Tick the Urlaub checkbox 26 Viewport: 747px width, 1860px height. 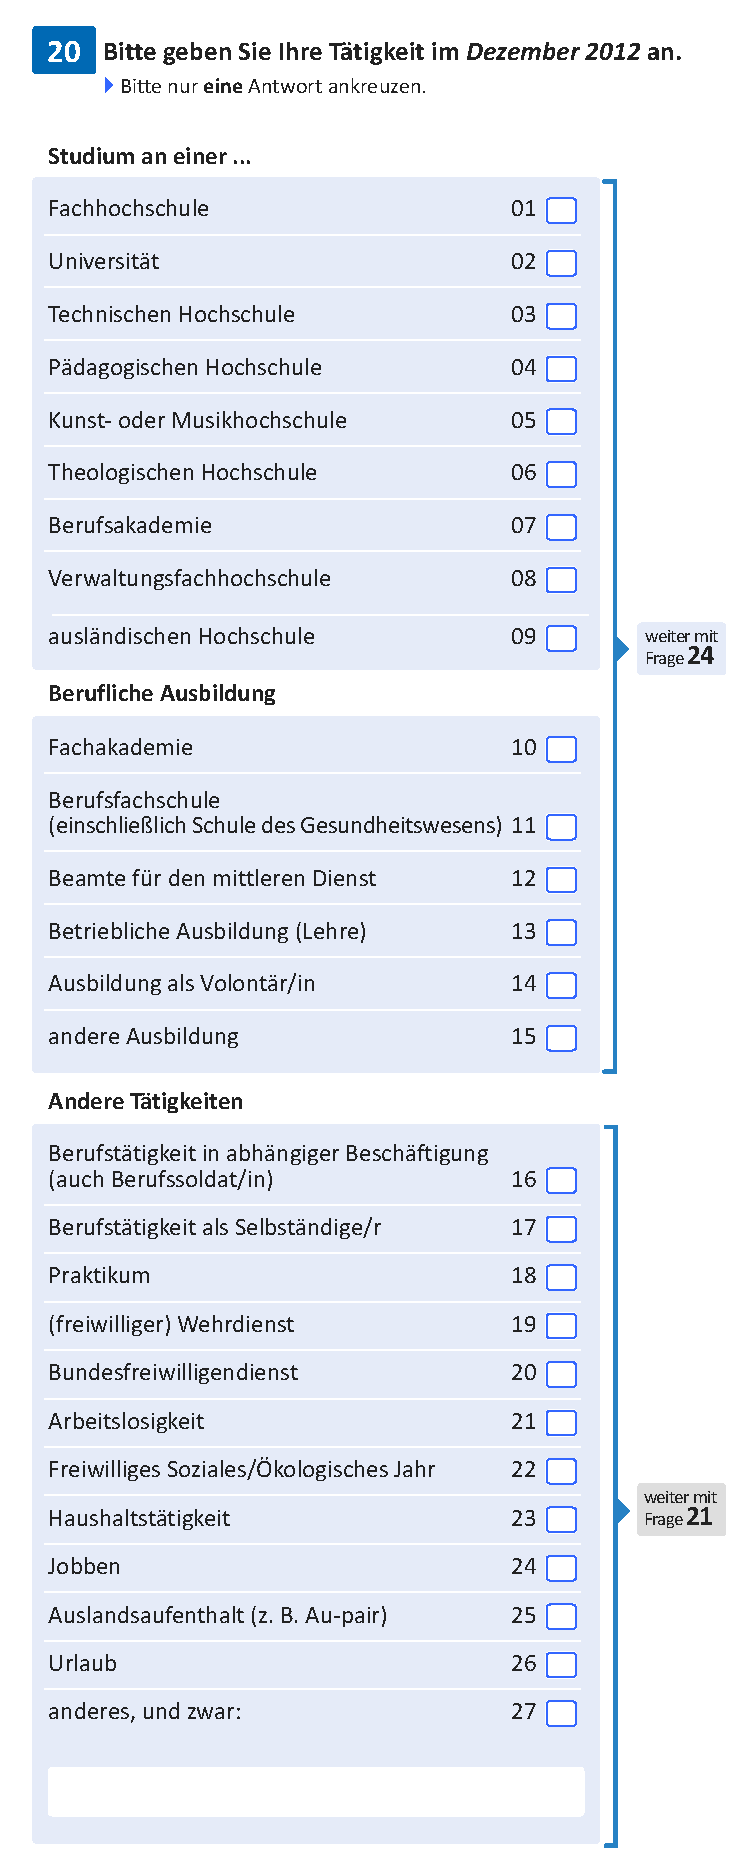pos(562,1665)
